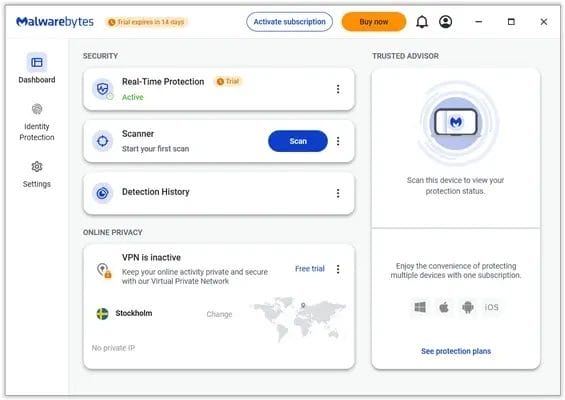
Task: Click the Scanner crosshair icon
Action: (103, 141)
